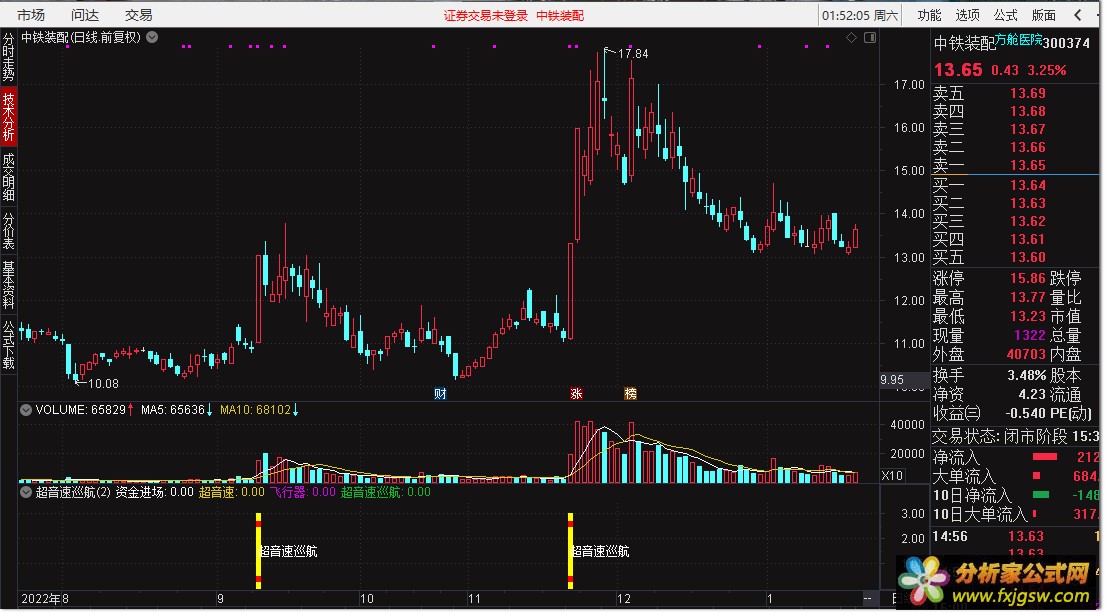Image resolution: width=1106 pixels, height=613 pixels.
Task: Open the 版面 menu
Action: (1043, 15)
